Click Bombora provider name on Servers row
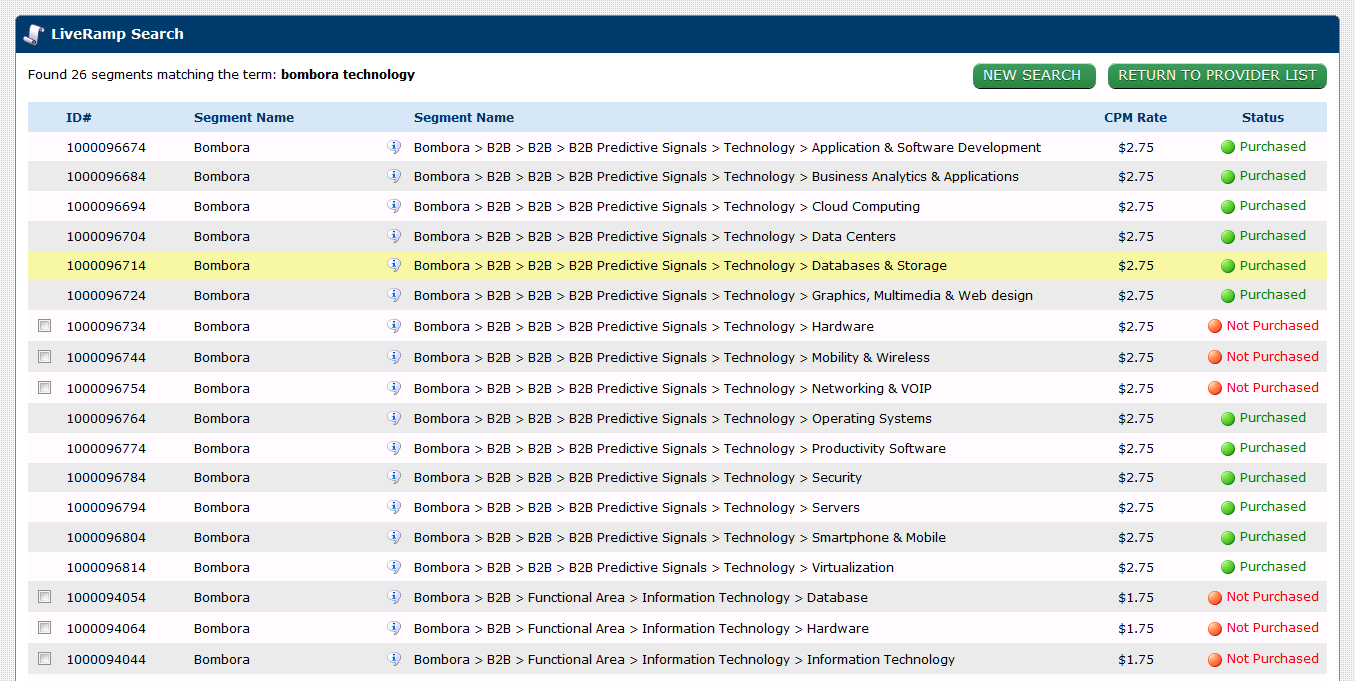The image size is (1355, 681). 222,508
